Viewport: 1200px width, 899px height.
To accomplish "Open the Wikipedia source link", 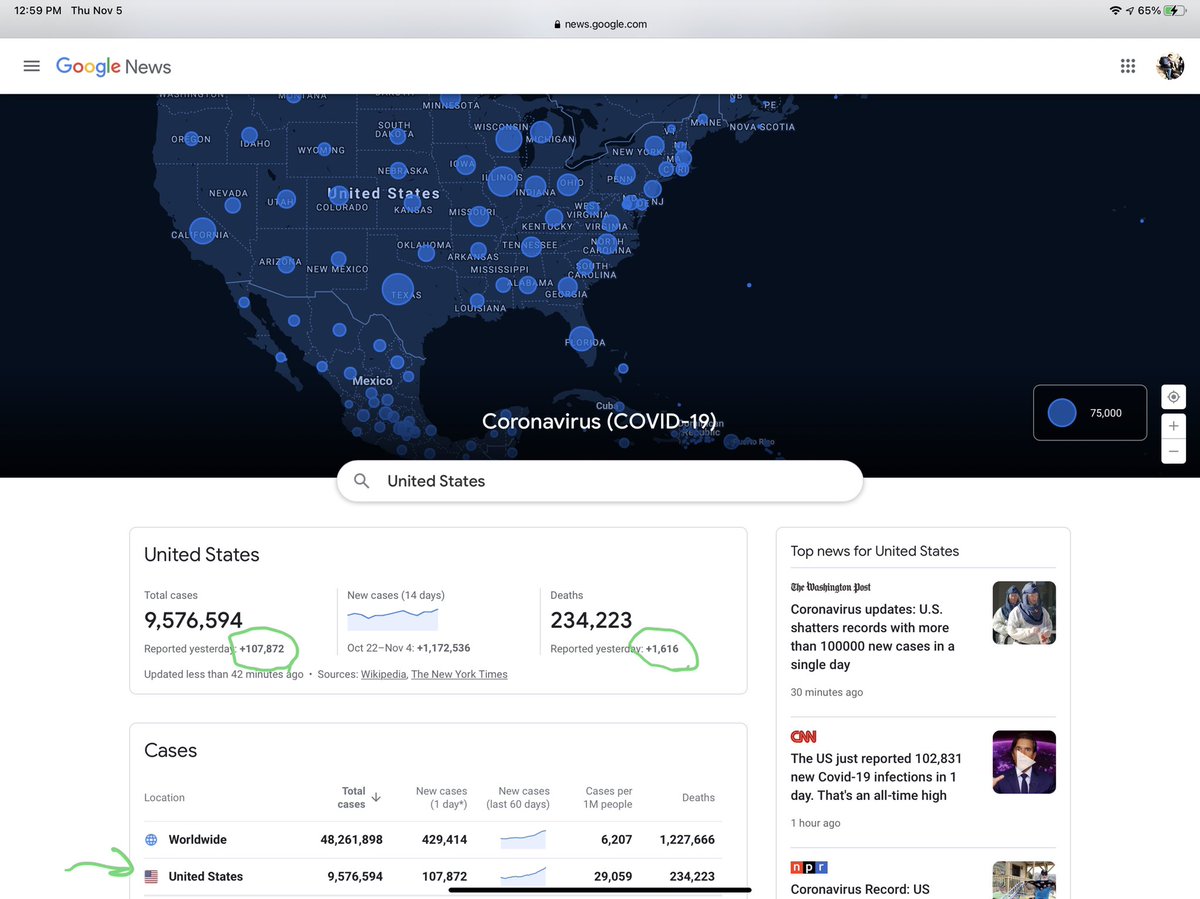I will point(383,674).
